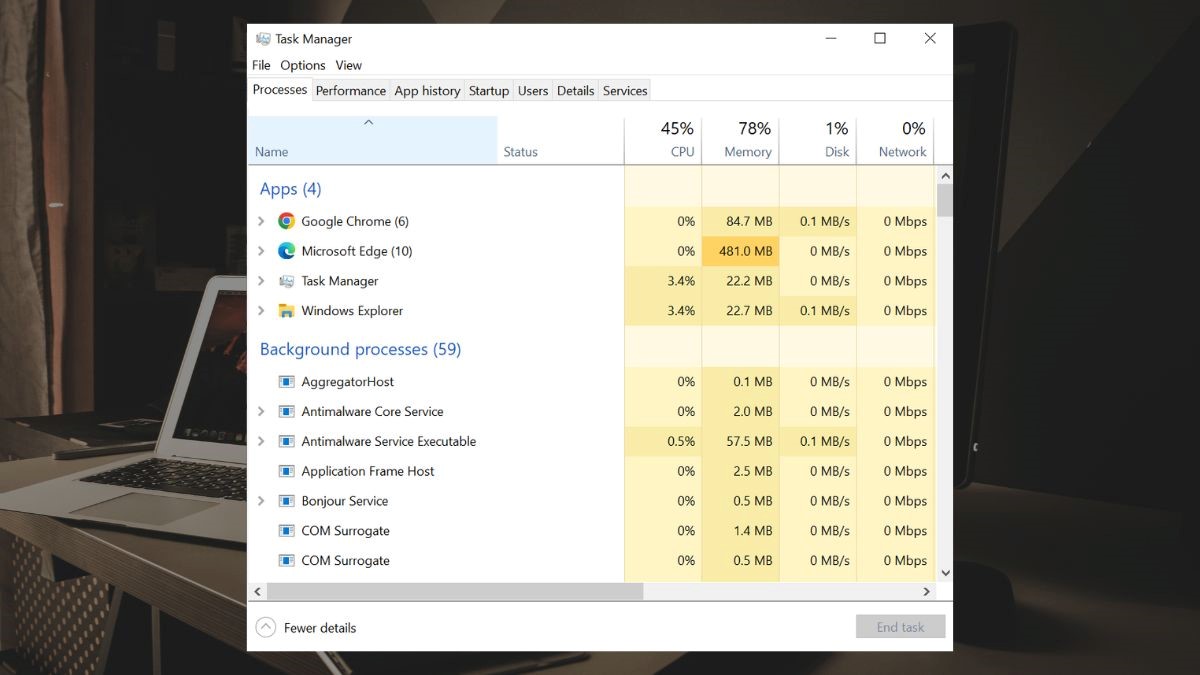The height and width of the screenshot is (675, 1200).
Task: Sort by the Status column header
Action: (560, 140)
